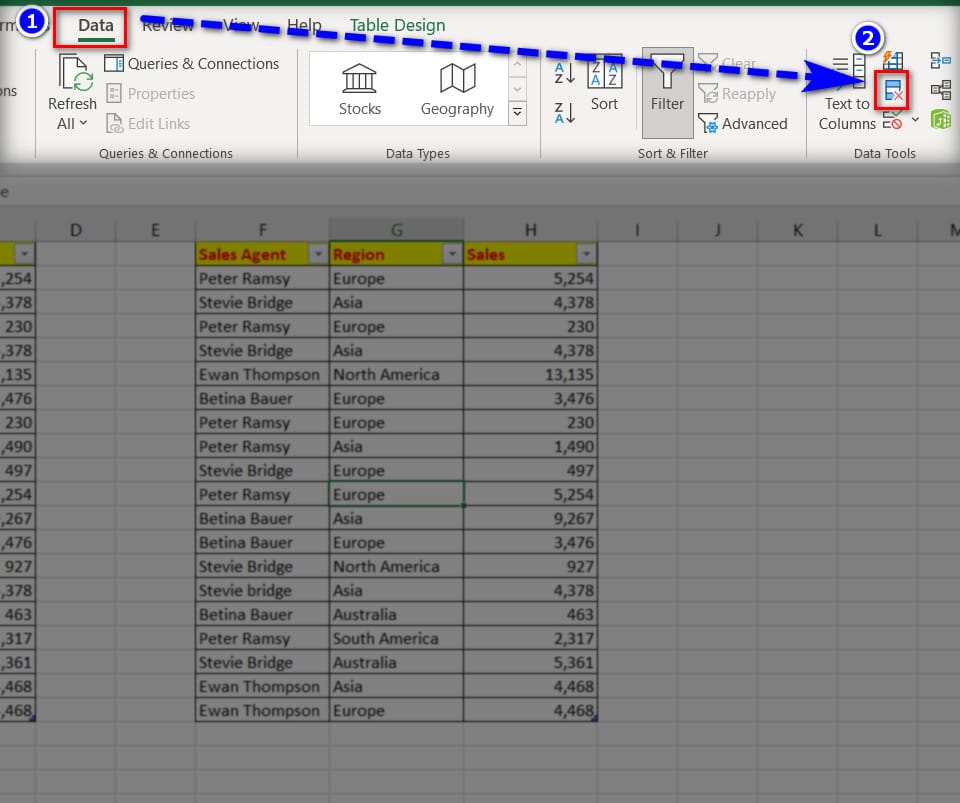Click the 2,317 sales cell
This screenshot has width=960, height=803.
click(530, 638)
